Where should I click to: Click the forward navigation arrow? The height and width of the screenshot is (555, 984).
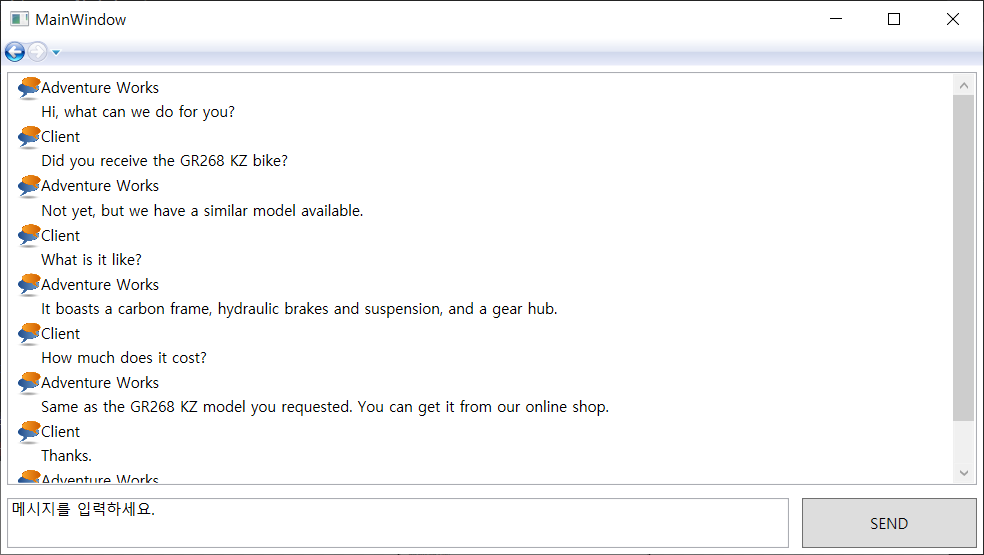click(x=38, y=51)
